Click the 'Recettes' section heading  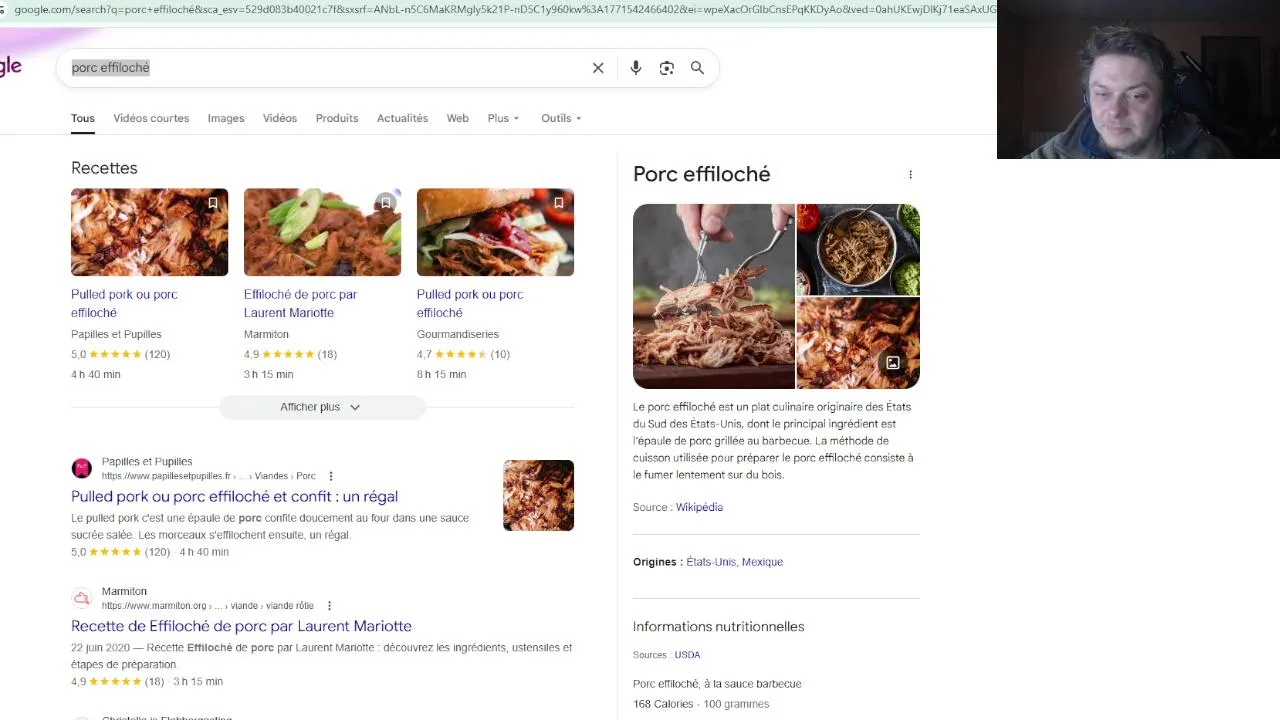[104, 168]
